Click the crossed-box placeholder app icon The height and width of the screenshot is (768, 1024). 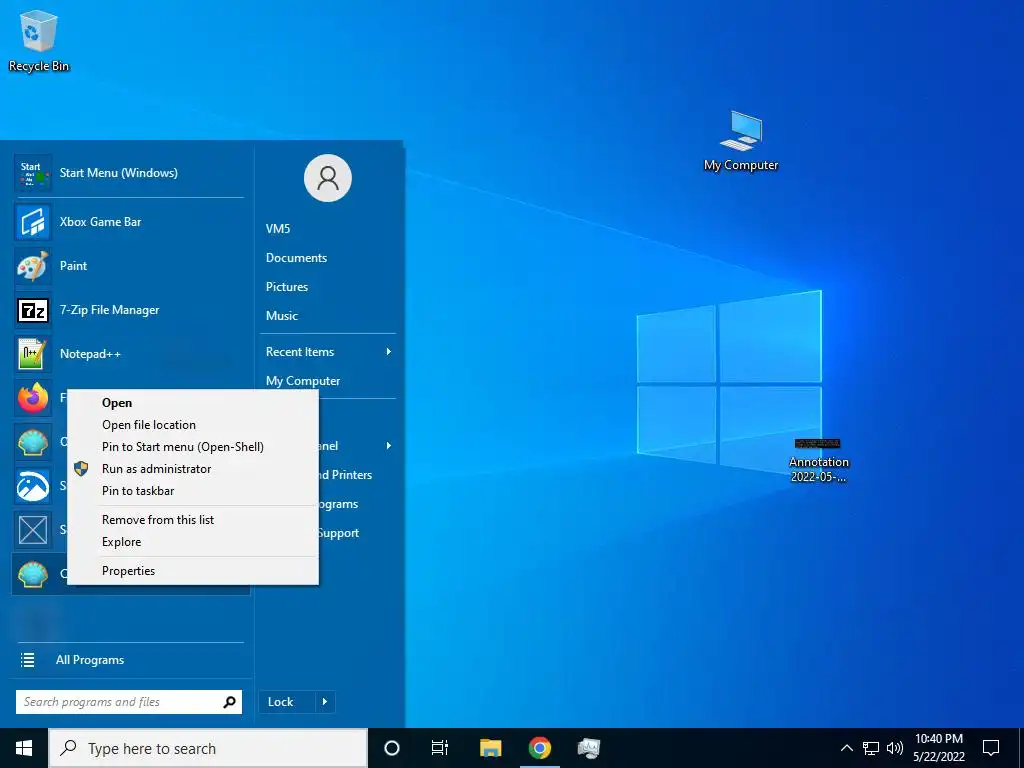(x=32, y=530)
